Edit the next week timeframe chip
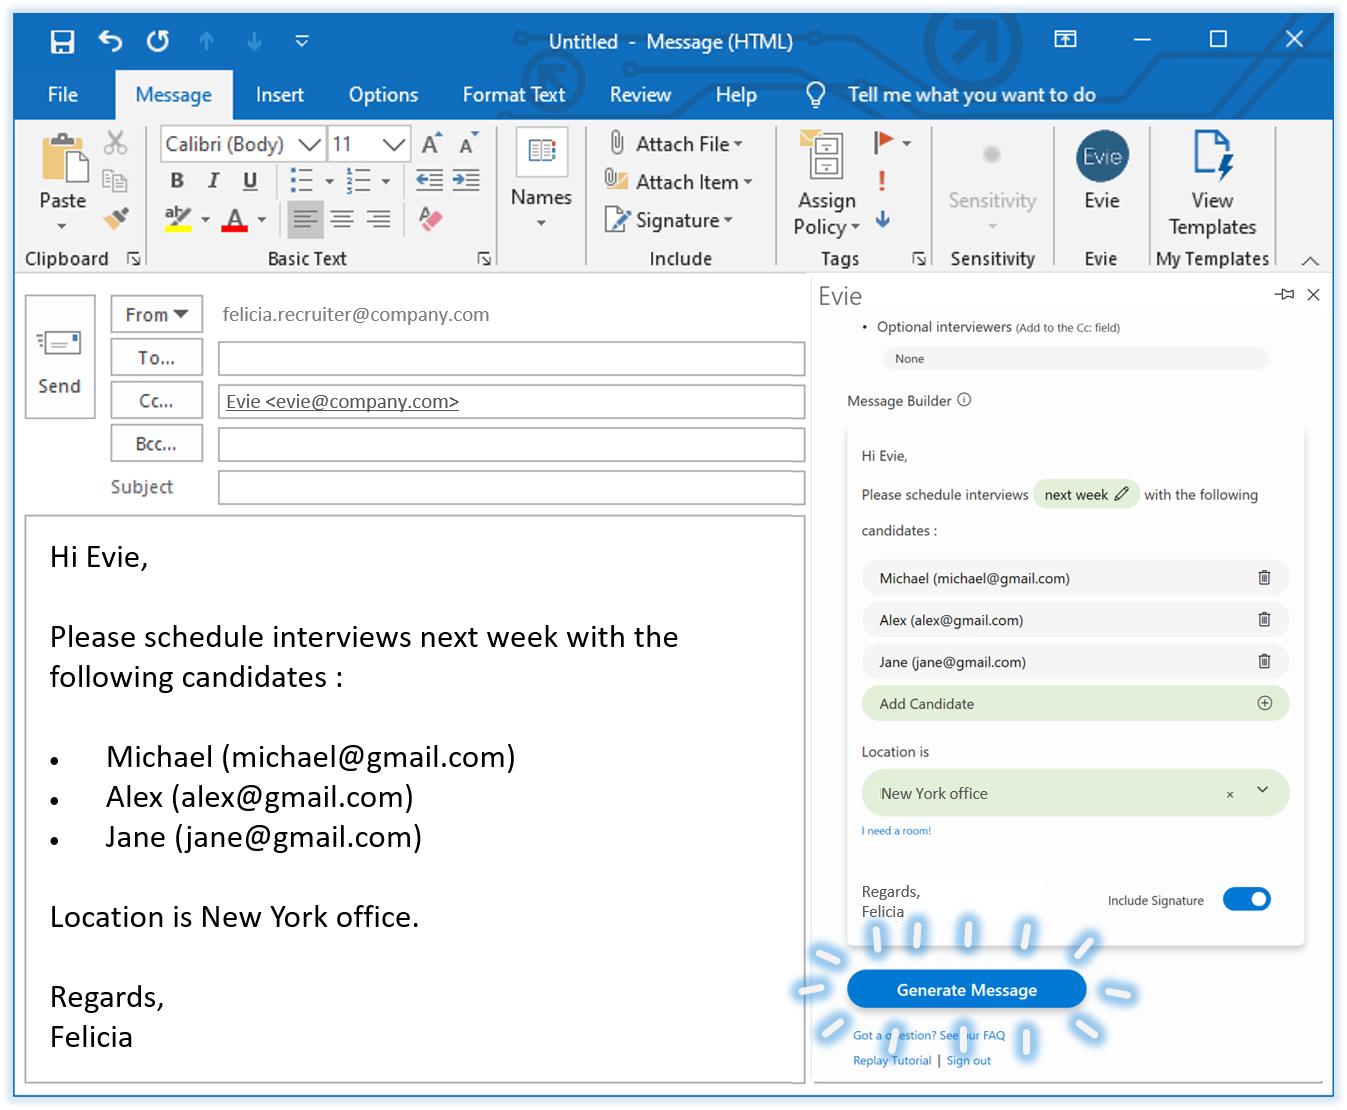 (x=1086, y=494)
